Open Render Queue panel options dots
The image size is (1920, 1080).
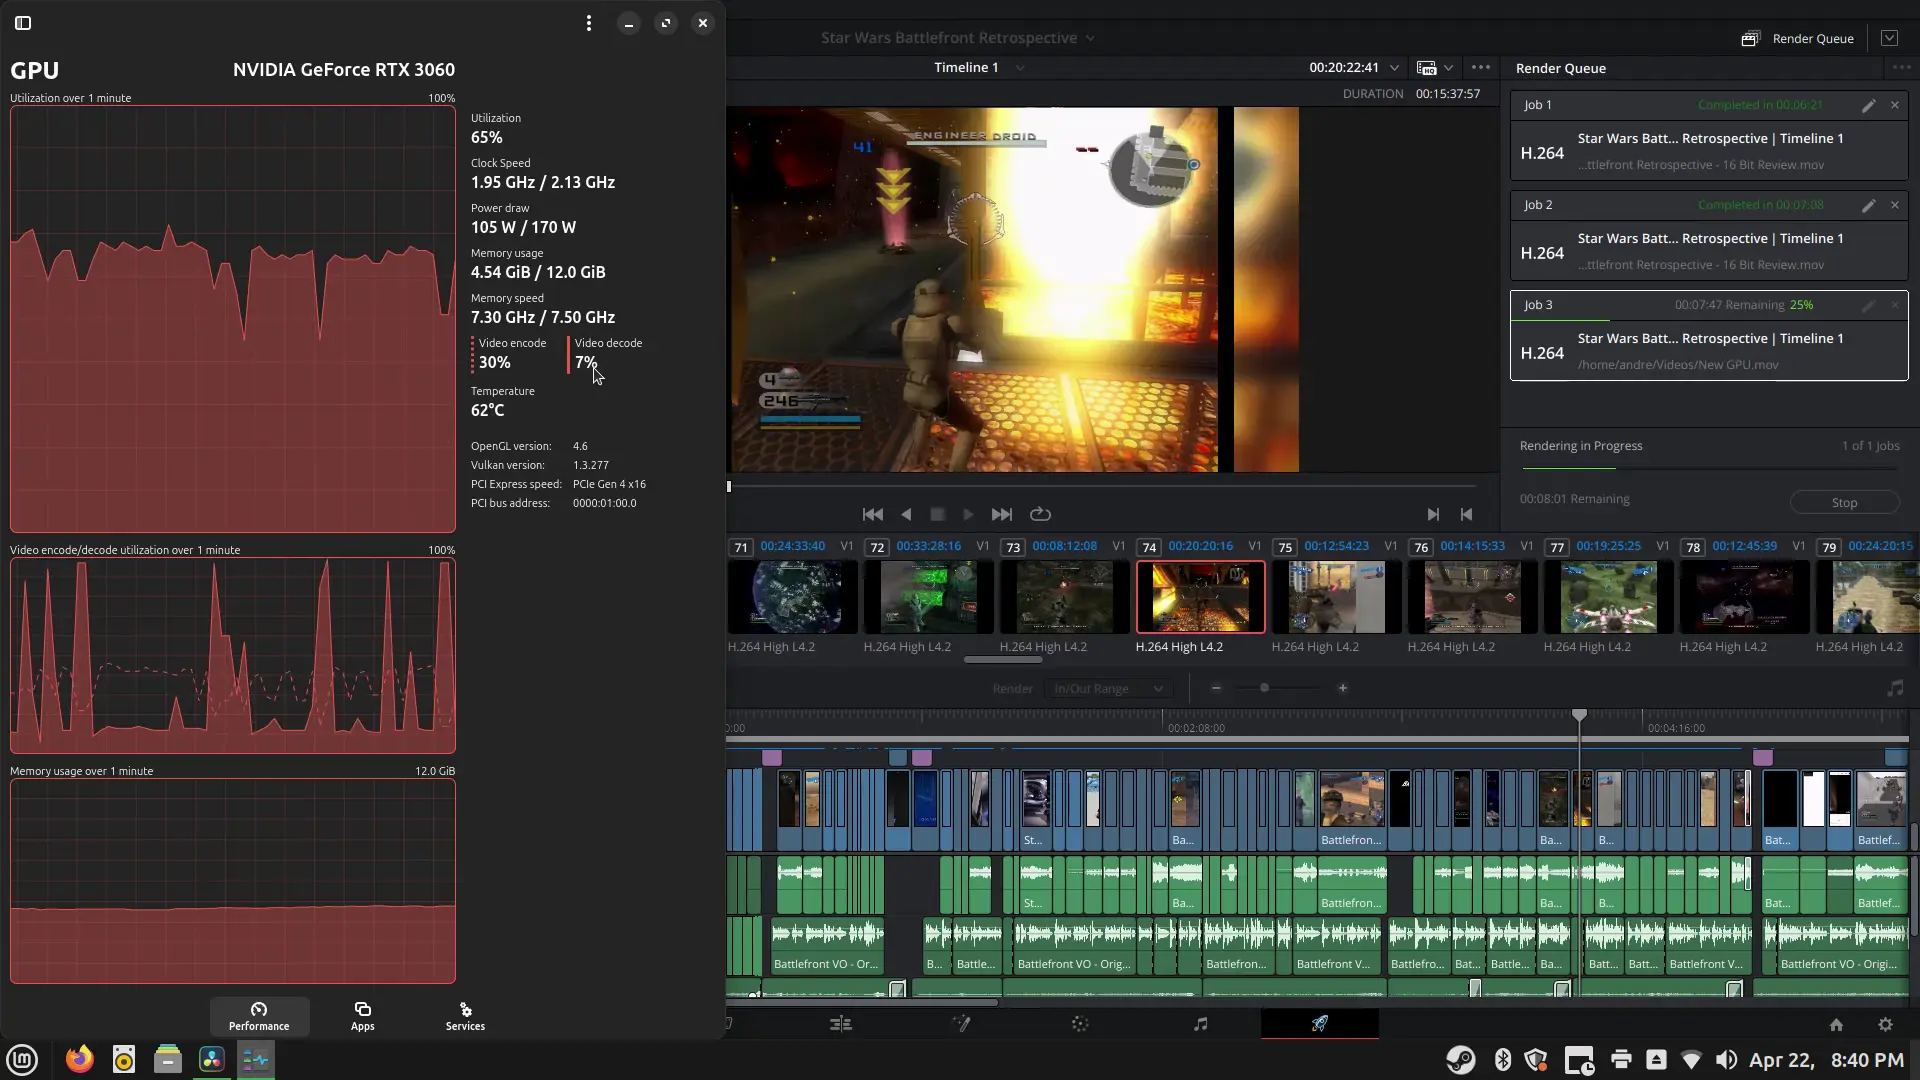click(1901, 68)
